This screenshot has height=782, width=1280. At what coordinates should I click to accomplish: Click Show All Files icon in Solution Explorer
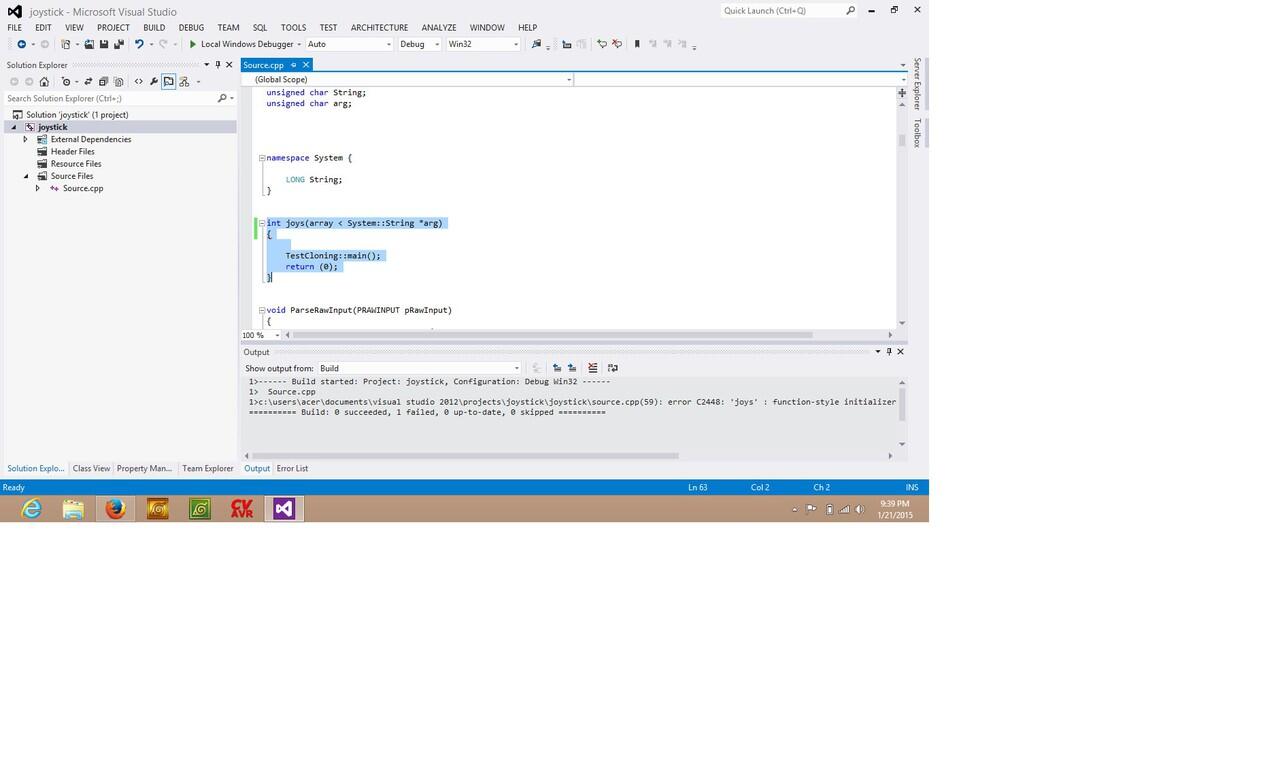(x=118, y=82)
